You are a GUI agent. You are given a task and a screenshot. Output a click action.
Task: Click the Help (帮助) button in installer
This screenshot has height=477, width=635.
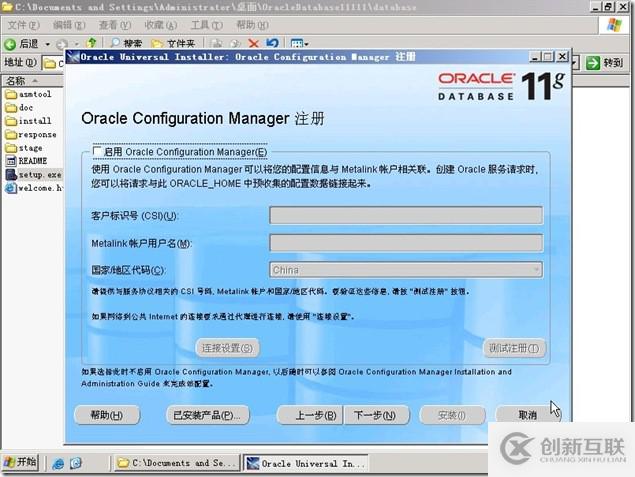pyautogui.click(x=107, y=415)
